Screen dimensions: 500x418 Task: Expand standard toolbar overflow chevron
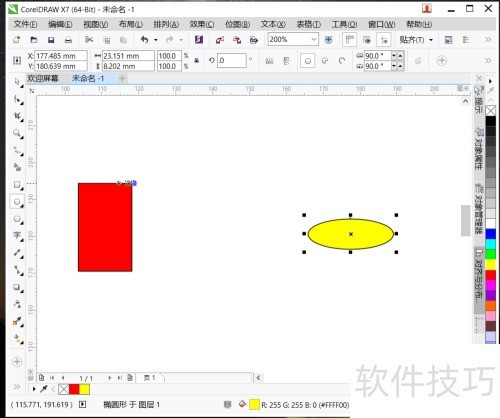(x=488, y=40)
